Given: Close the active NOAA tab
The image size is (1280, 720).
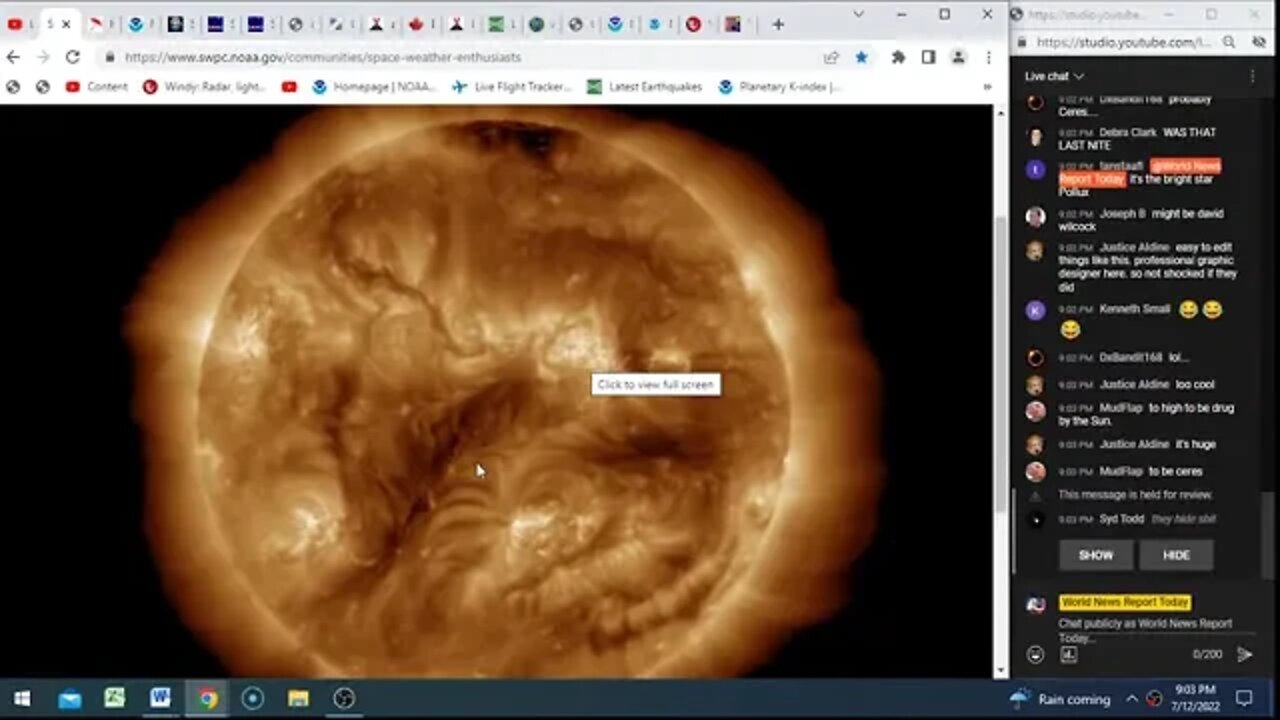Looking at the screenshot, I should tap(67, 24).
